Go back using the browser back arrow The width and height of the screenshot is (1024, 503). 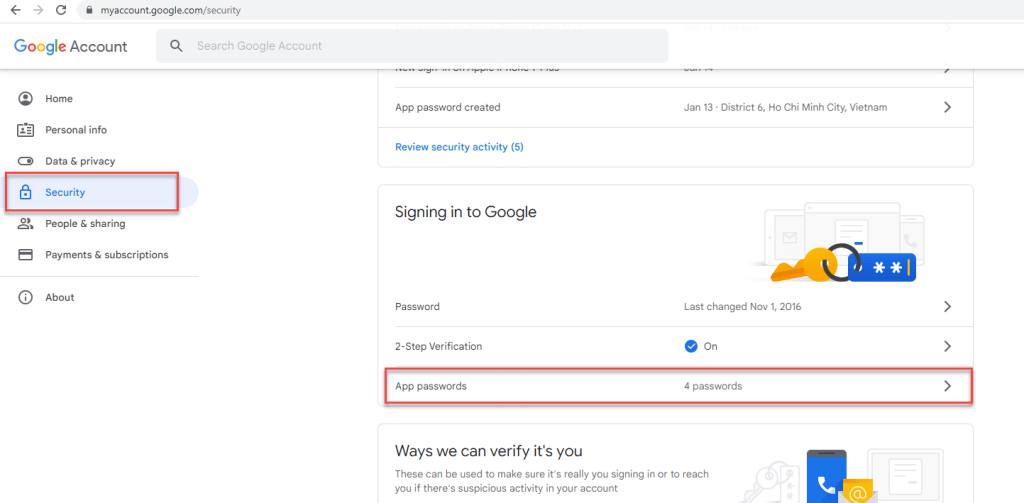coord(15,10)
